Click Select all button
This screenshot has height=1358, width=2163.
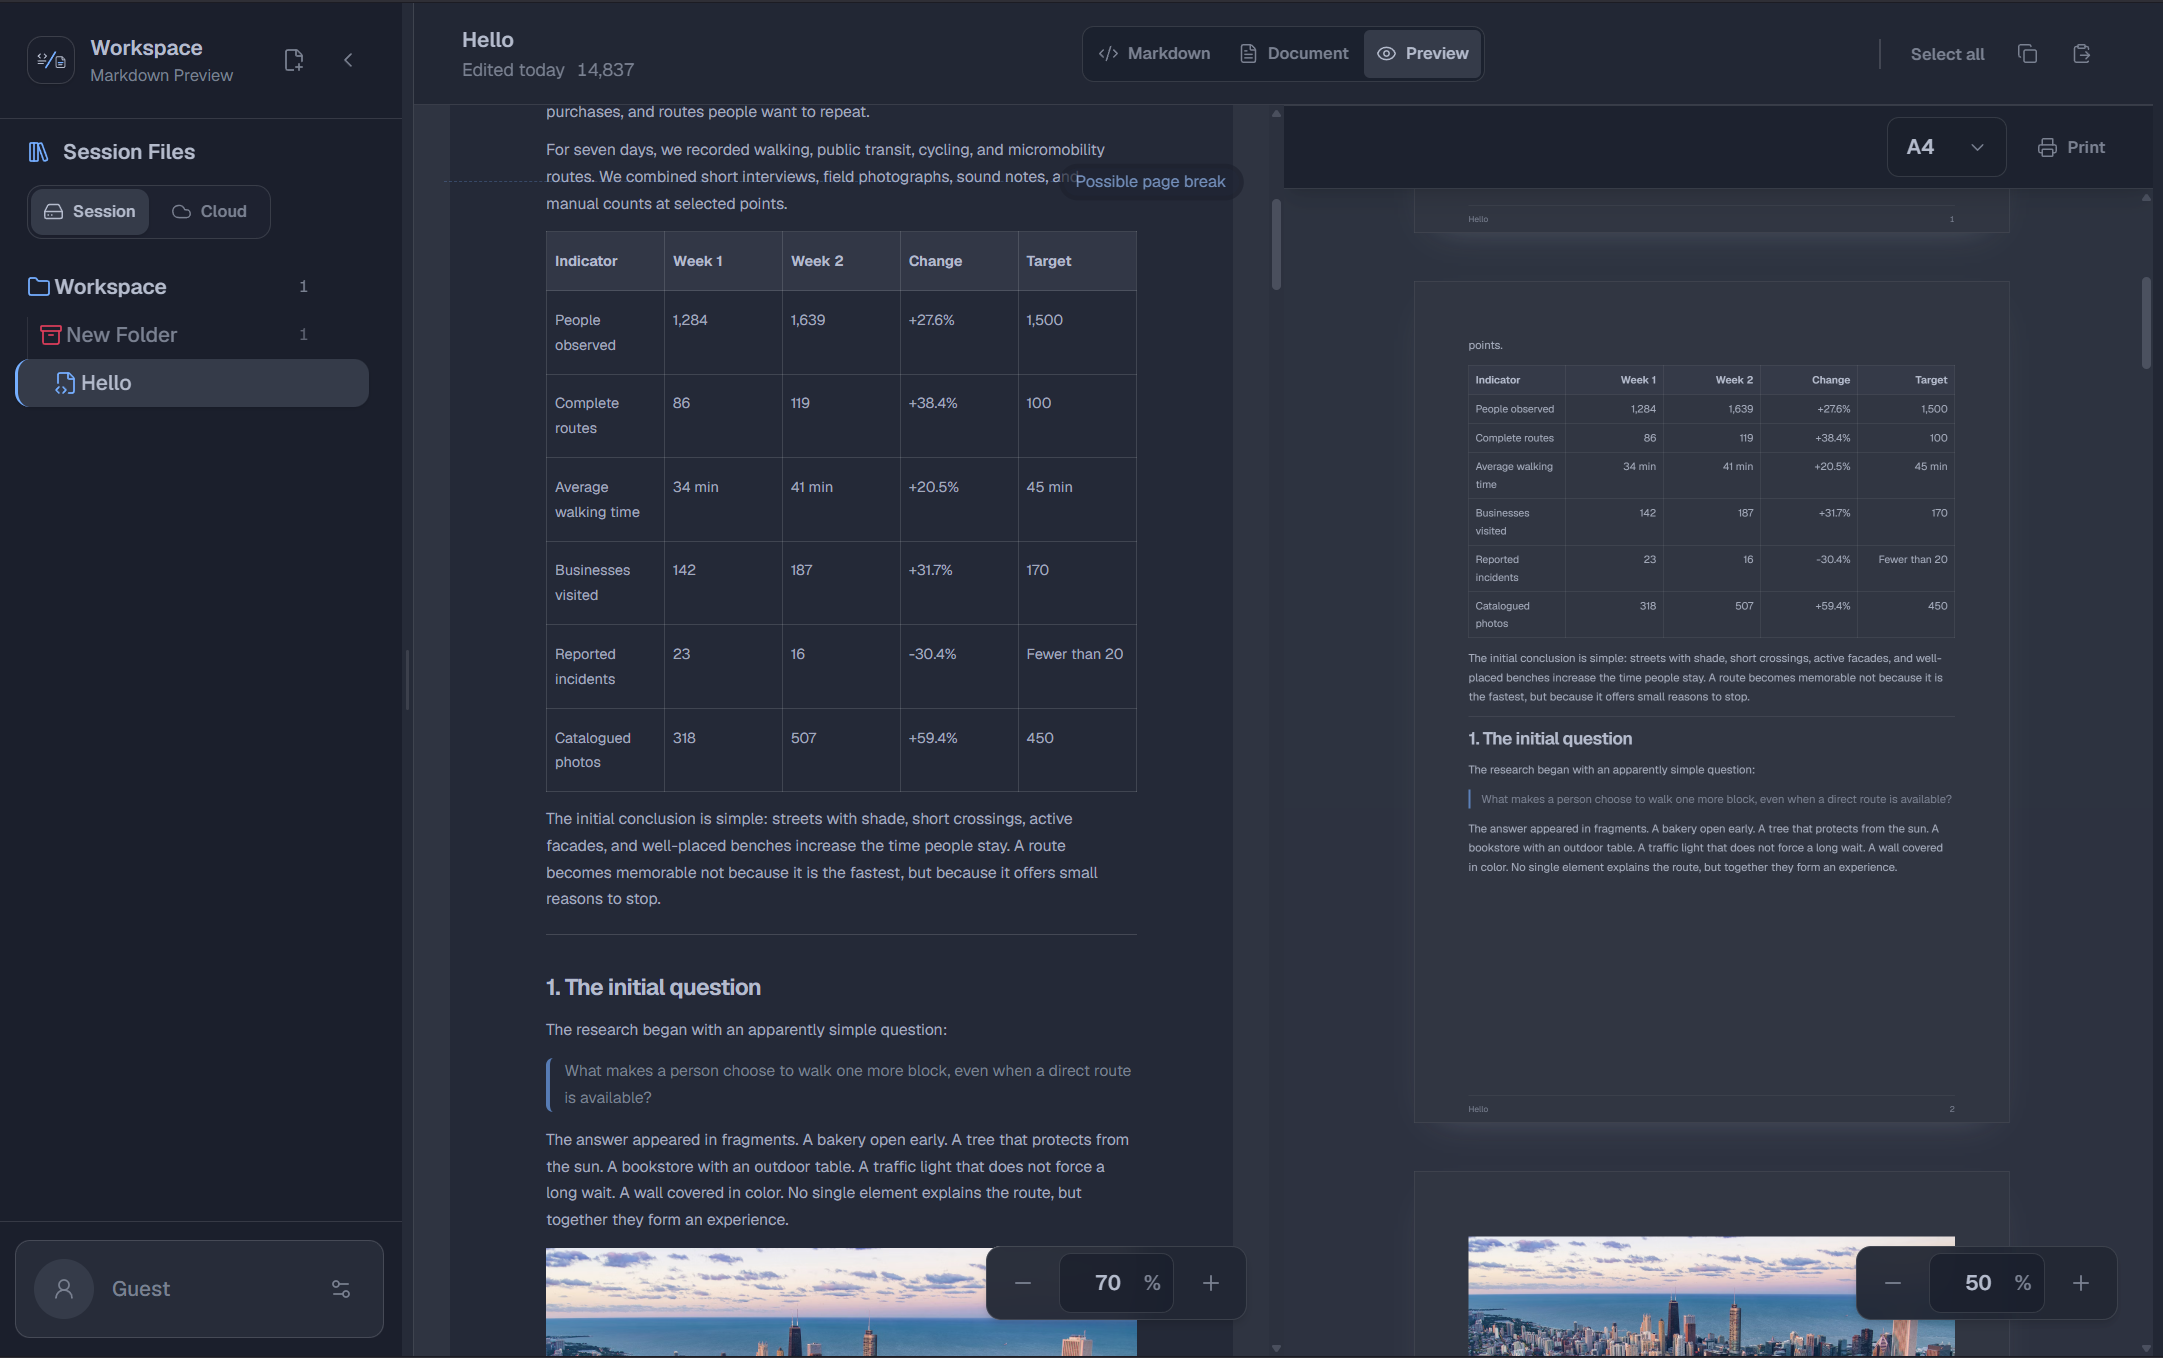(x=1947, y=54)
